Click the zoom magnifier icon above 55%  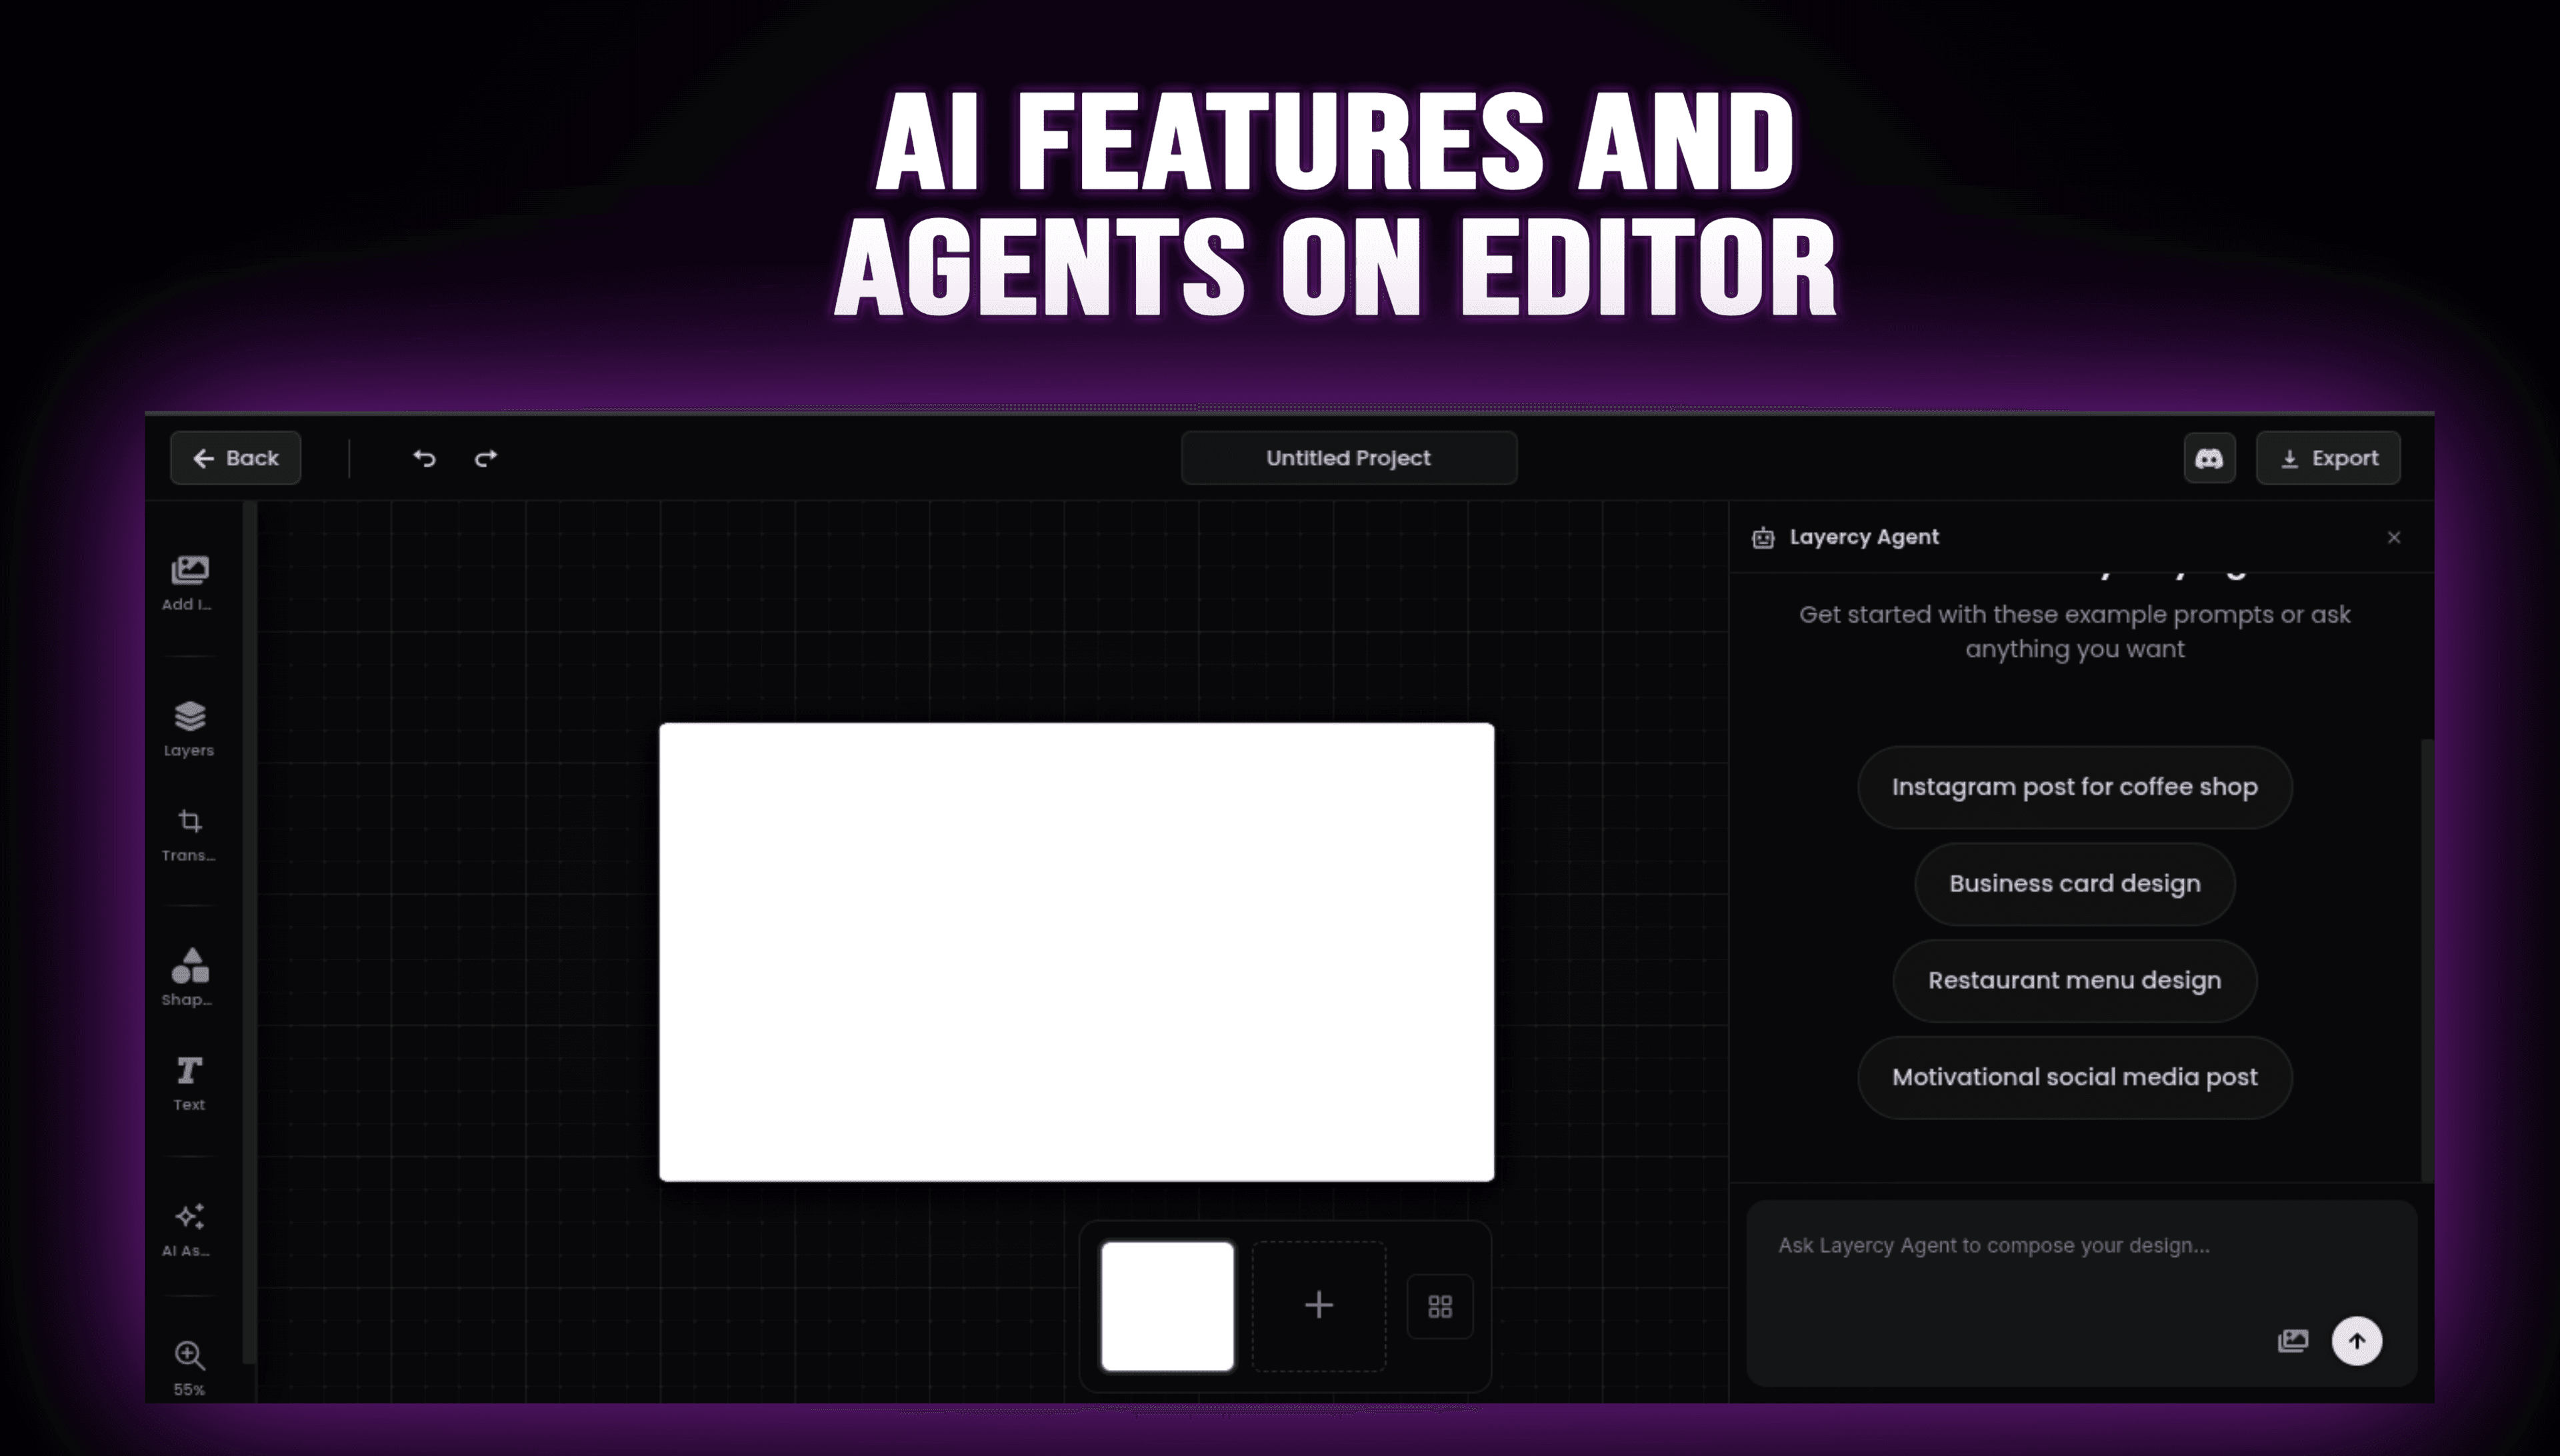coord(188,1355)
